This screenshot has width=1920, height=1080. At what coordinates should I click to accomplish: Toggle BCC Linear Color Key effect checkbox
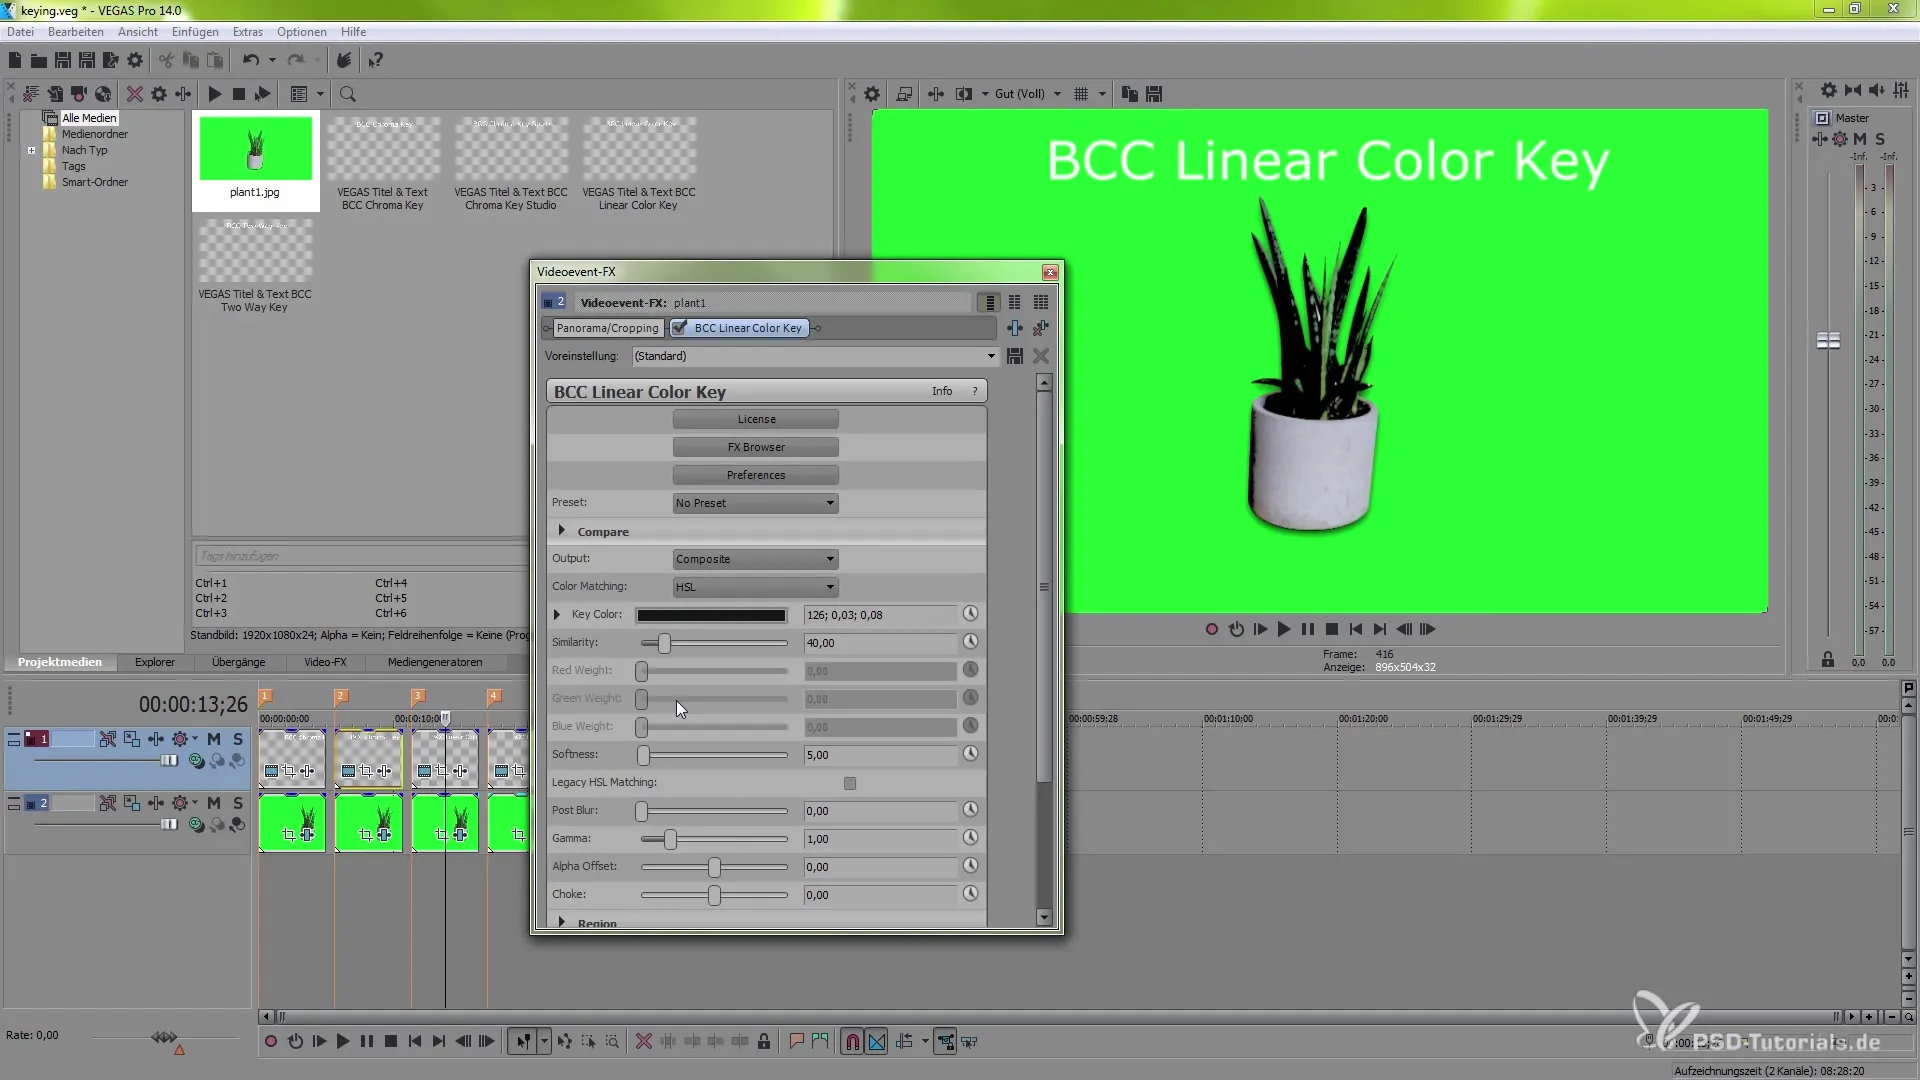680,328
